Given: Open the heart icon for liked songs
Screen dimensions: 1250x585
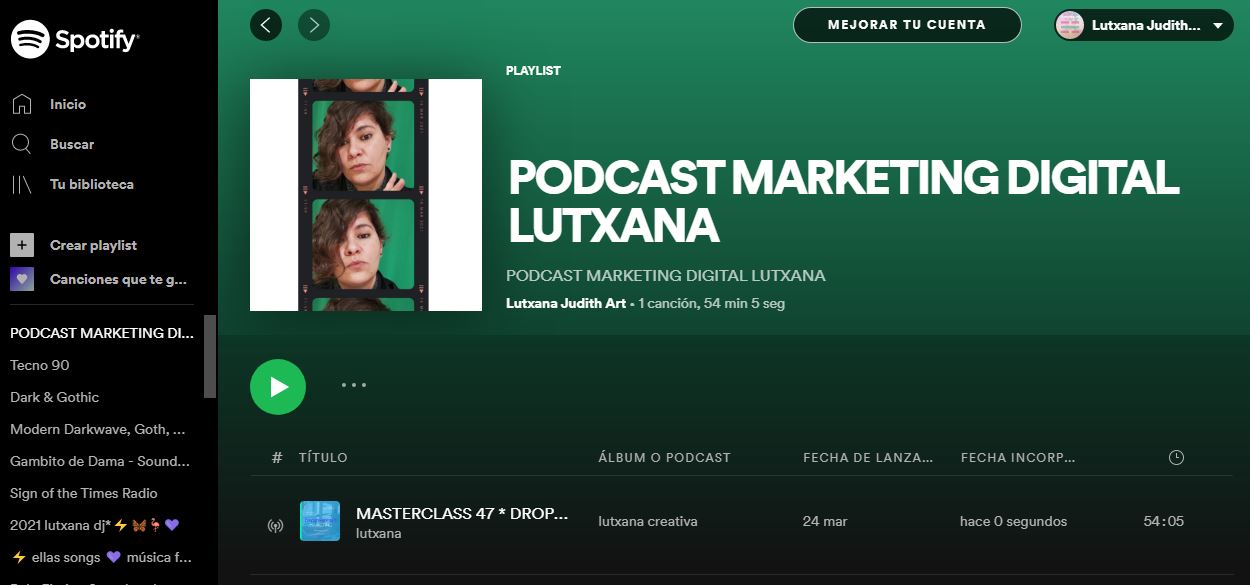Looking at the screenshot, I should (x=22, y=279).
